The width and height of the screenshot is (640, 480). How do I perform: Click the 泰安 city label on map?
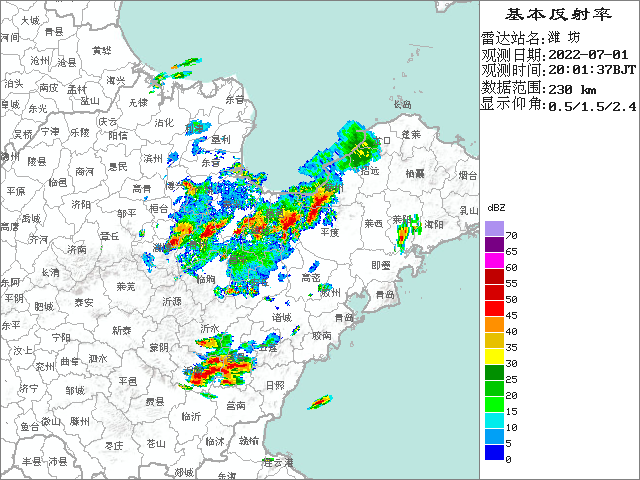click(x=83, y=301)
